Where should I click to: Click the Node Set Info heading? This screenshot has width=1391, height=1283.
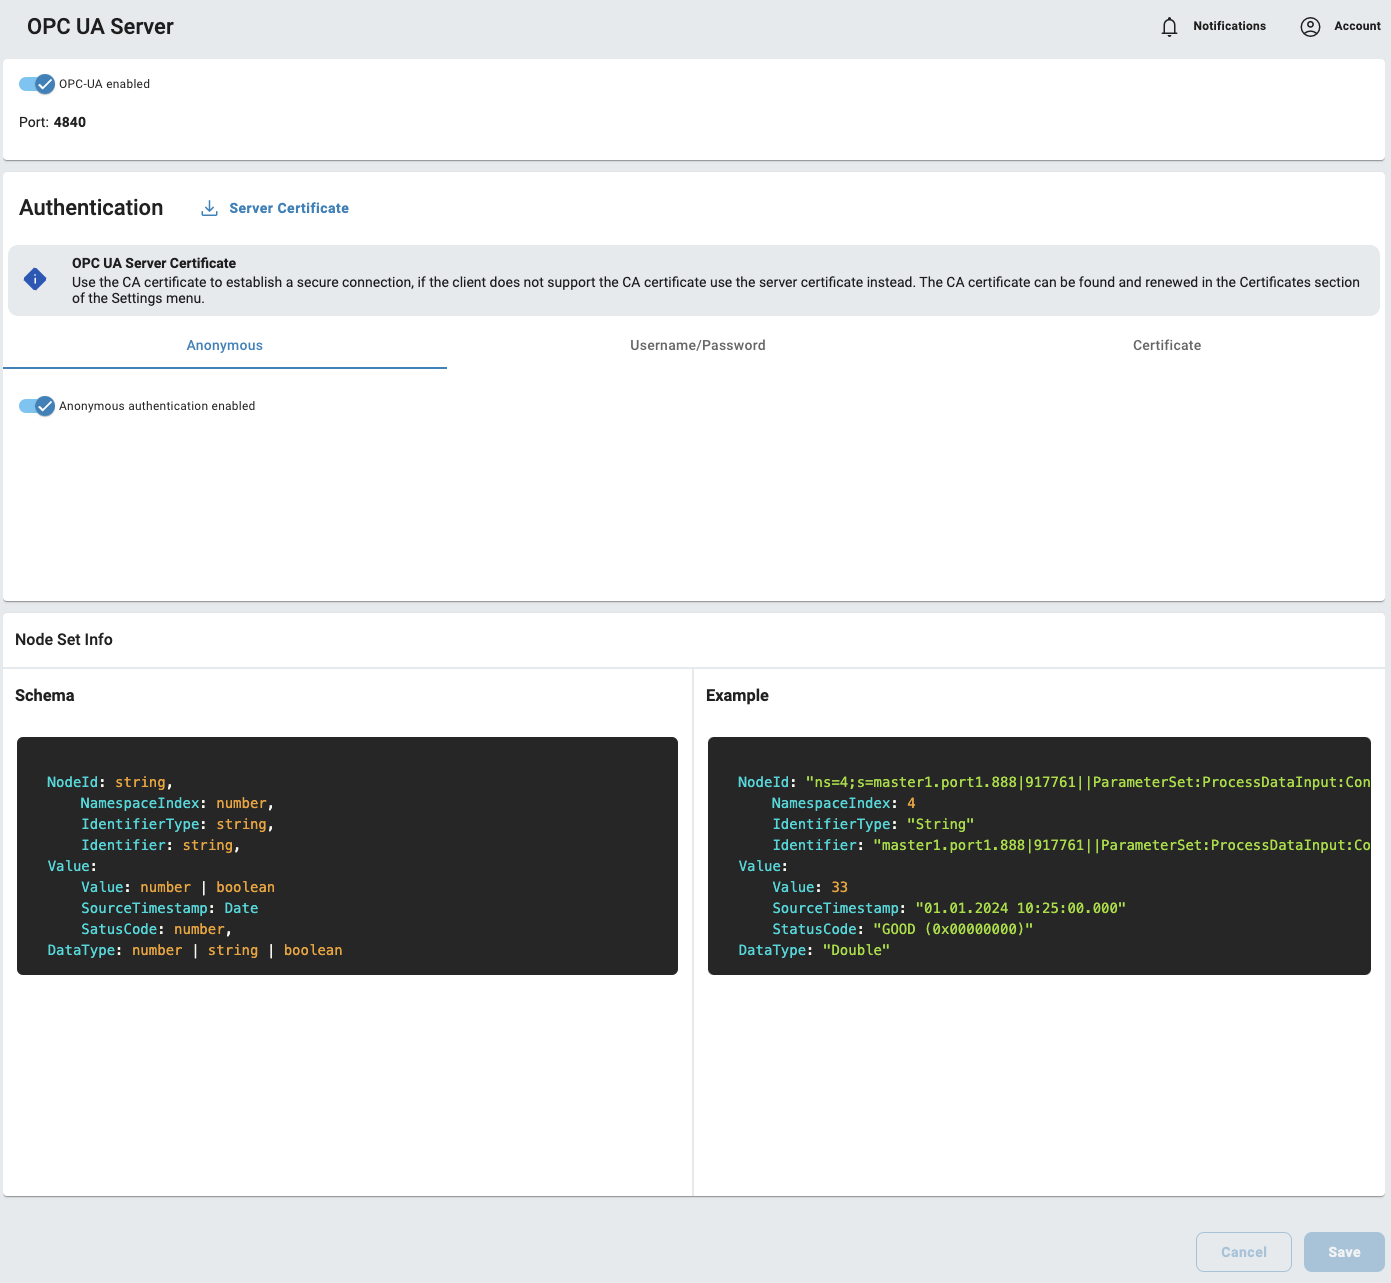point(64,639)
